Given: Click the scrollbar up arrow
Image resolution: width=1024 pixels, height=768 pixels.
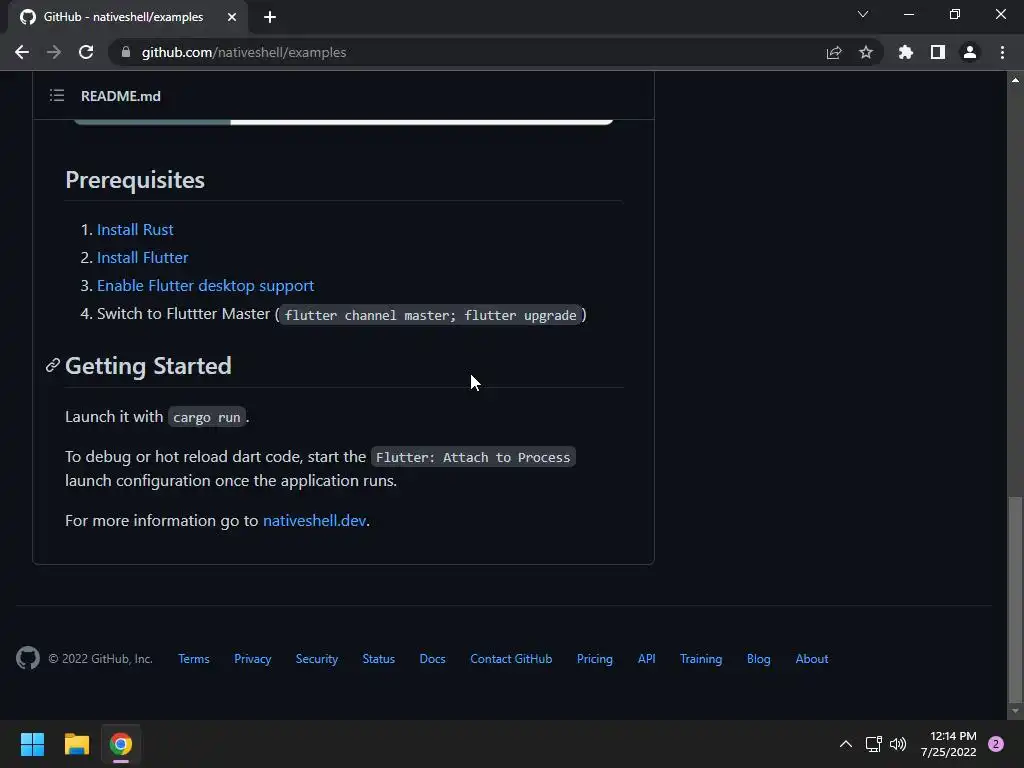Looking at the screenshot, I should [x=1015, y=80].
